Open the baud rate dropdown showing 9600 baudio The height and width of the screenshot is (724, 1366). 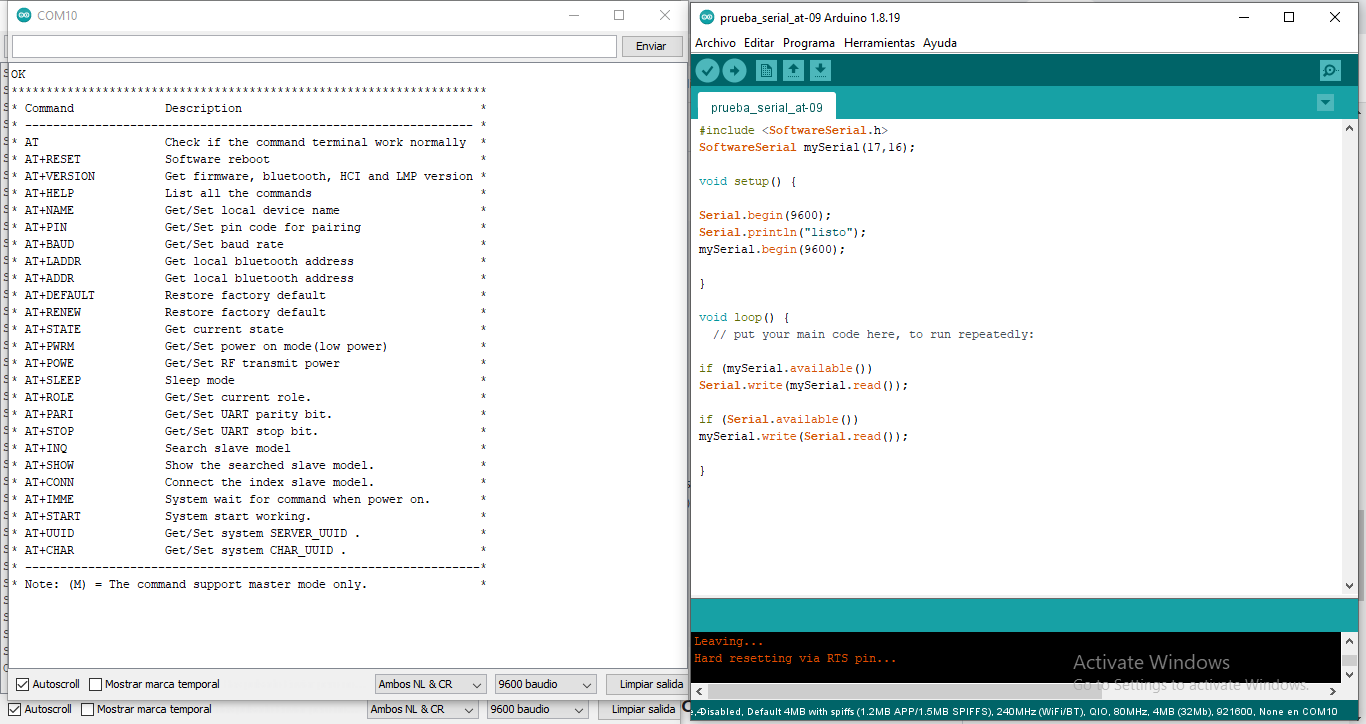tap(544, 683)
